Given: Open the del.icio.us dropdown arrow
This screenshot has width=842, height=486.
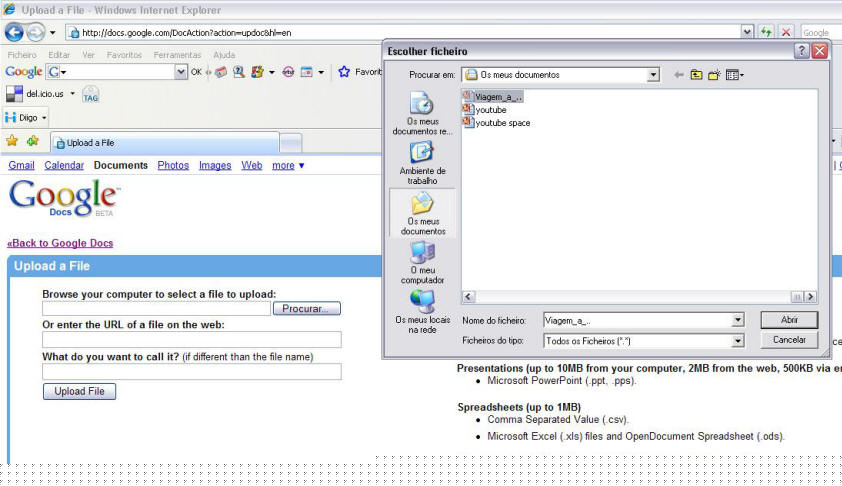Looking at the screenshot, I should [x=72, y=93].
